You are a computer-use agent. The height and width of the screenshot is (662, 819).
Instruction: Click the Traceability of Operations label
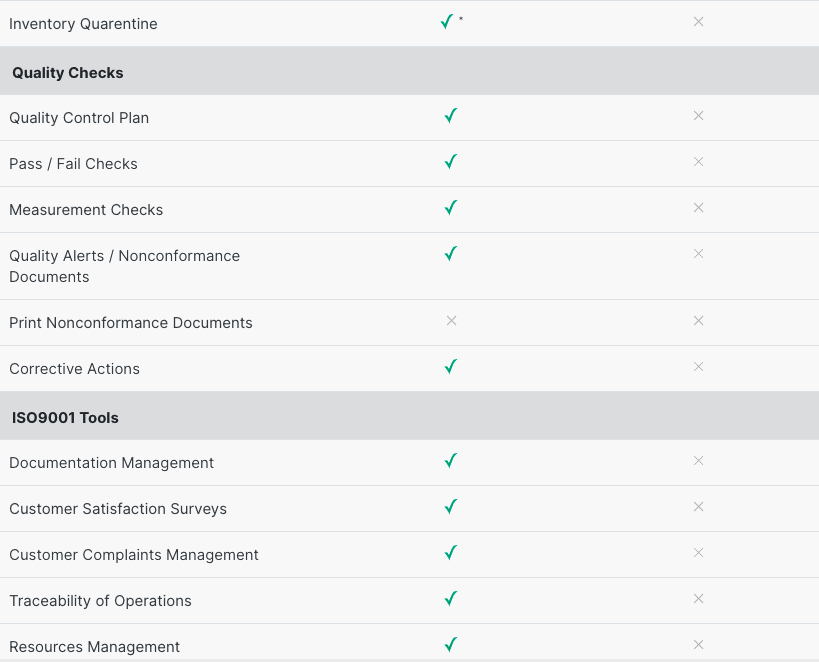coord(100,601)
